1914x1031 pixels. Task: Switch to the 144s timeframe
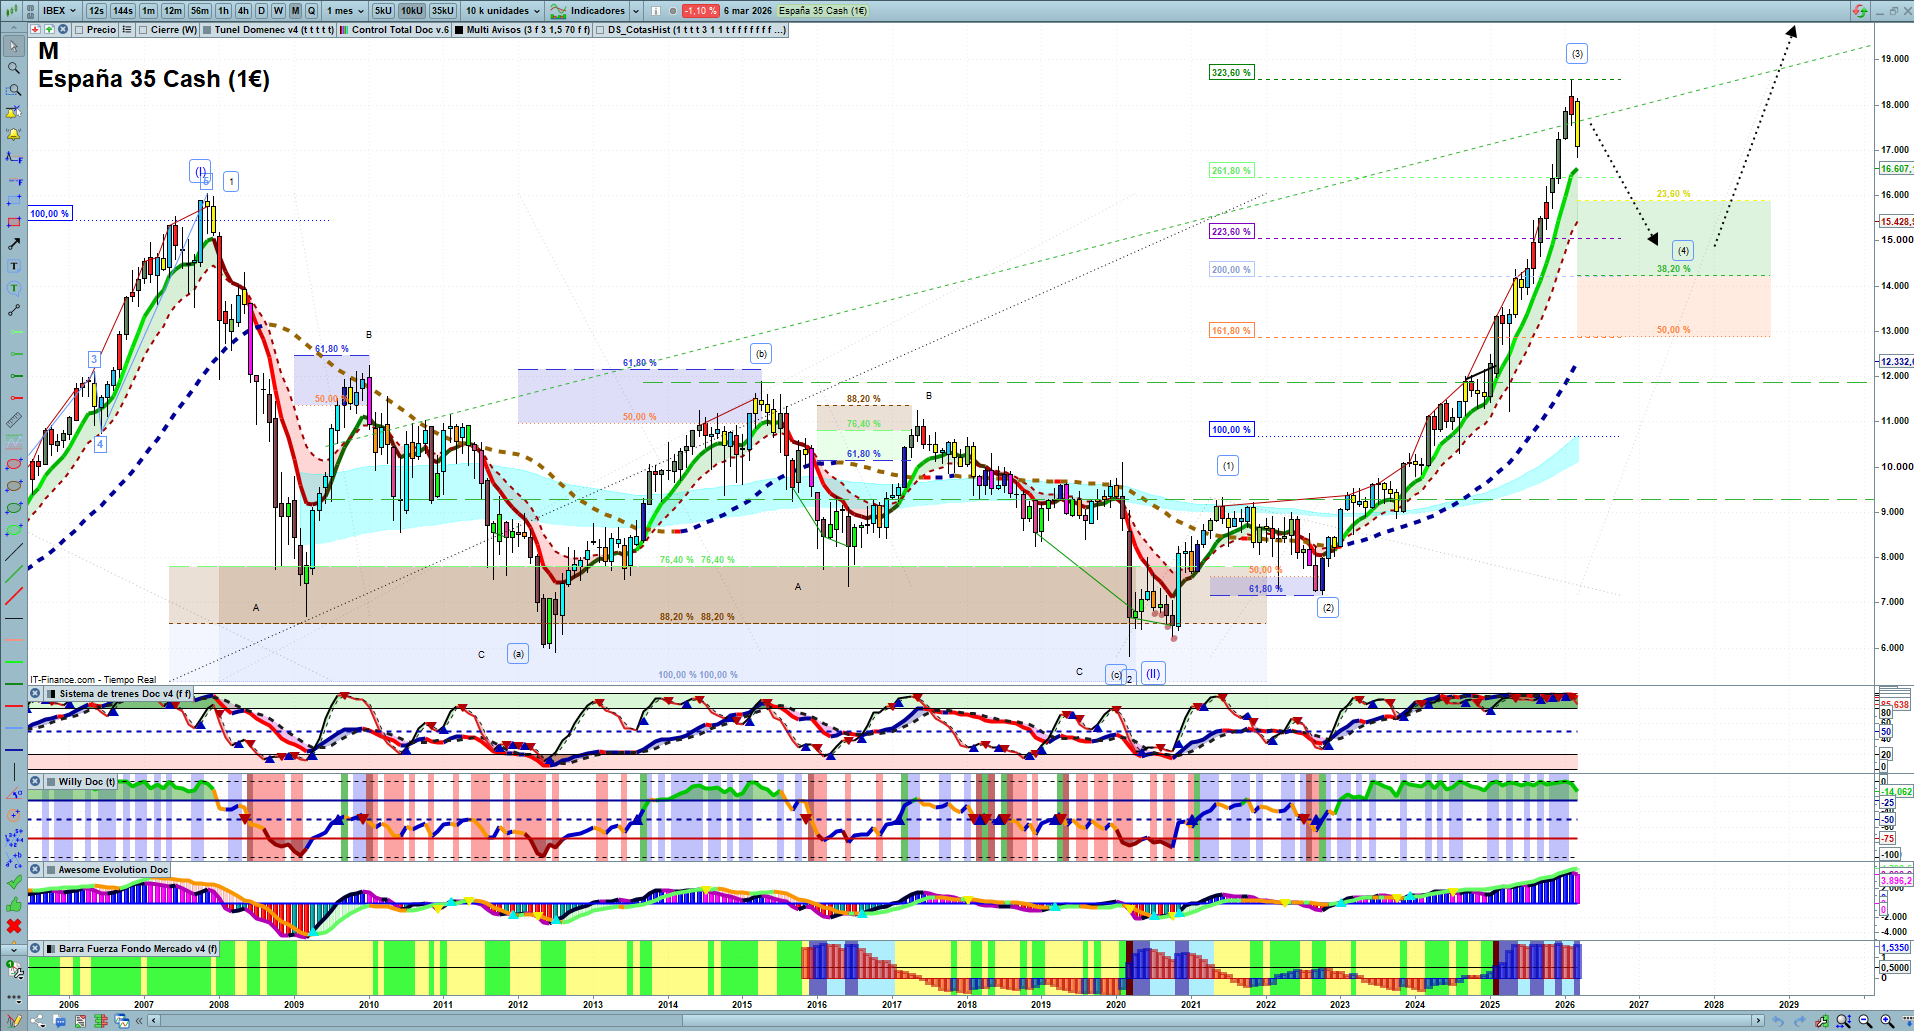[123, 11]
